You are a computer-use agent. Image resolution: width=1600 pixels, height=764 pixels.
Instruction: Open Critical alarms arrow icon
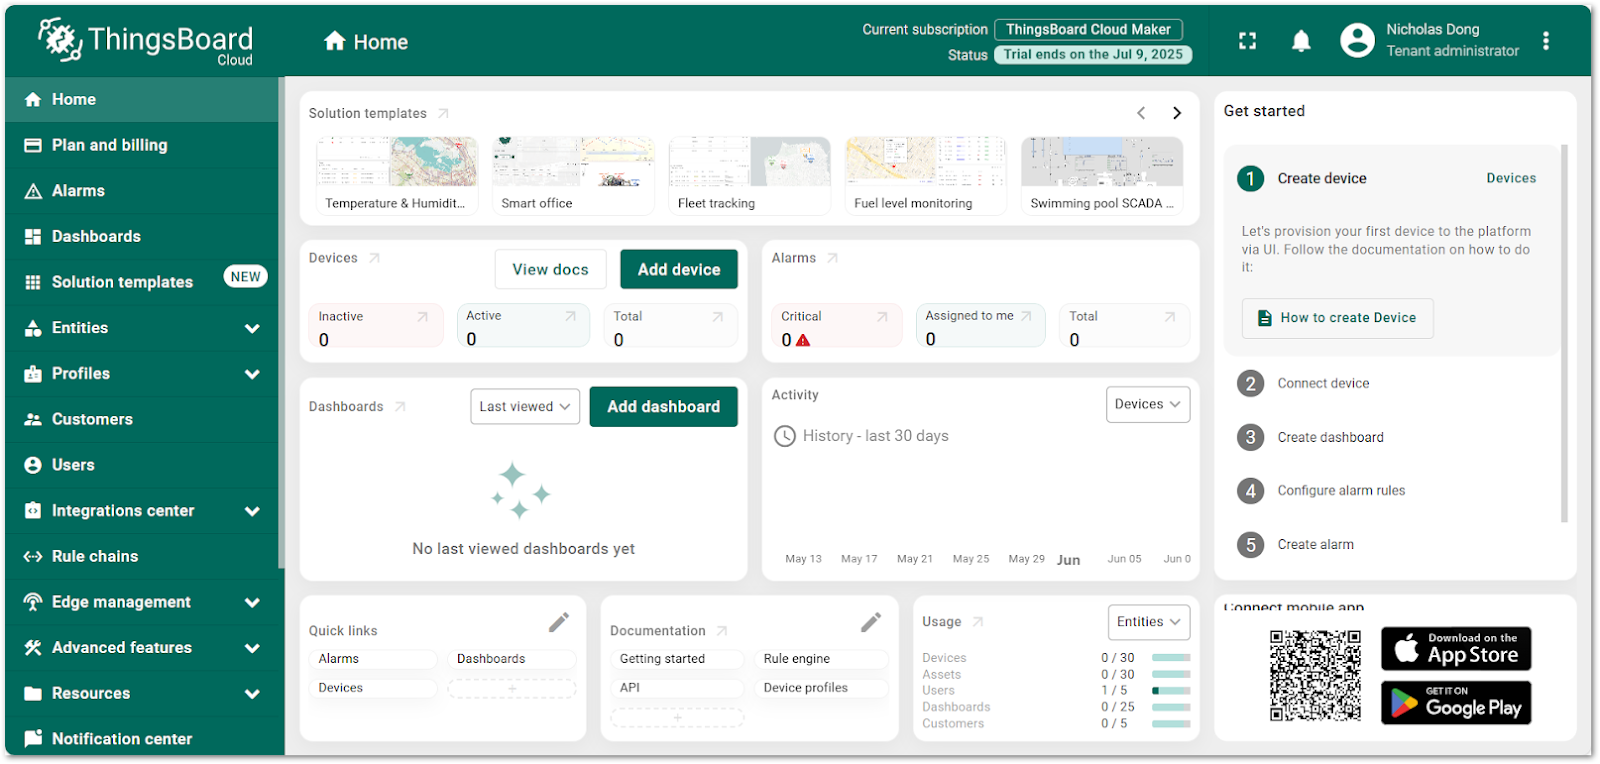[882, 317]
